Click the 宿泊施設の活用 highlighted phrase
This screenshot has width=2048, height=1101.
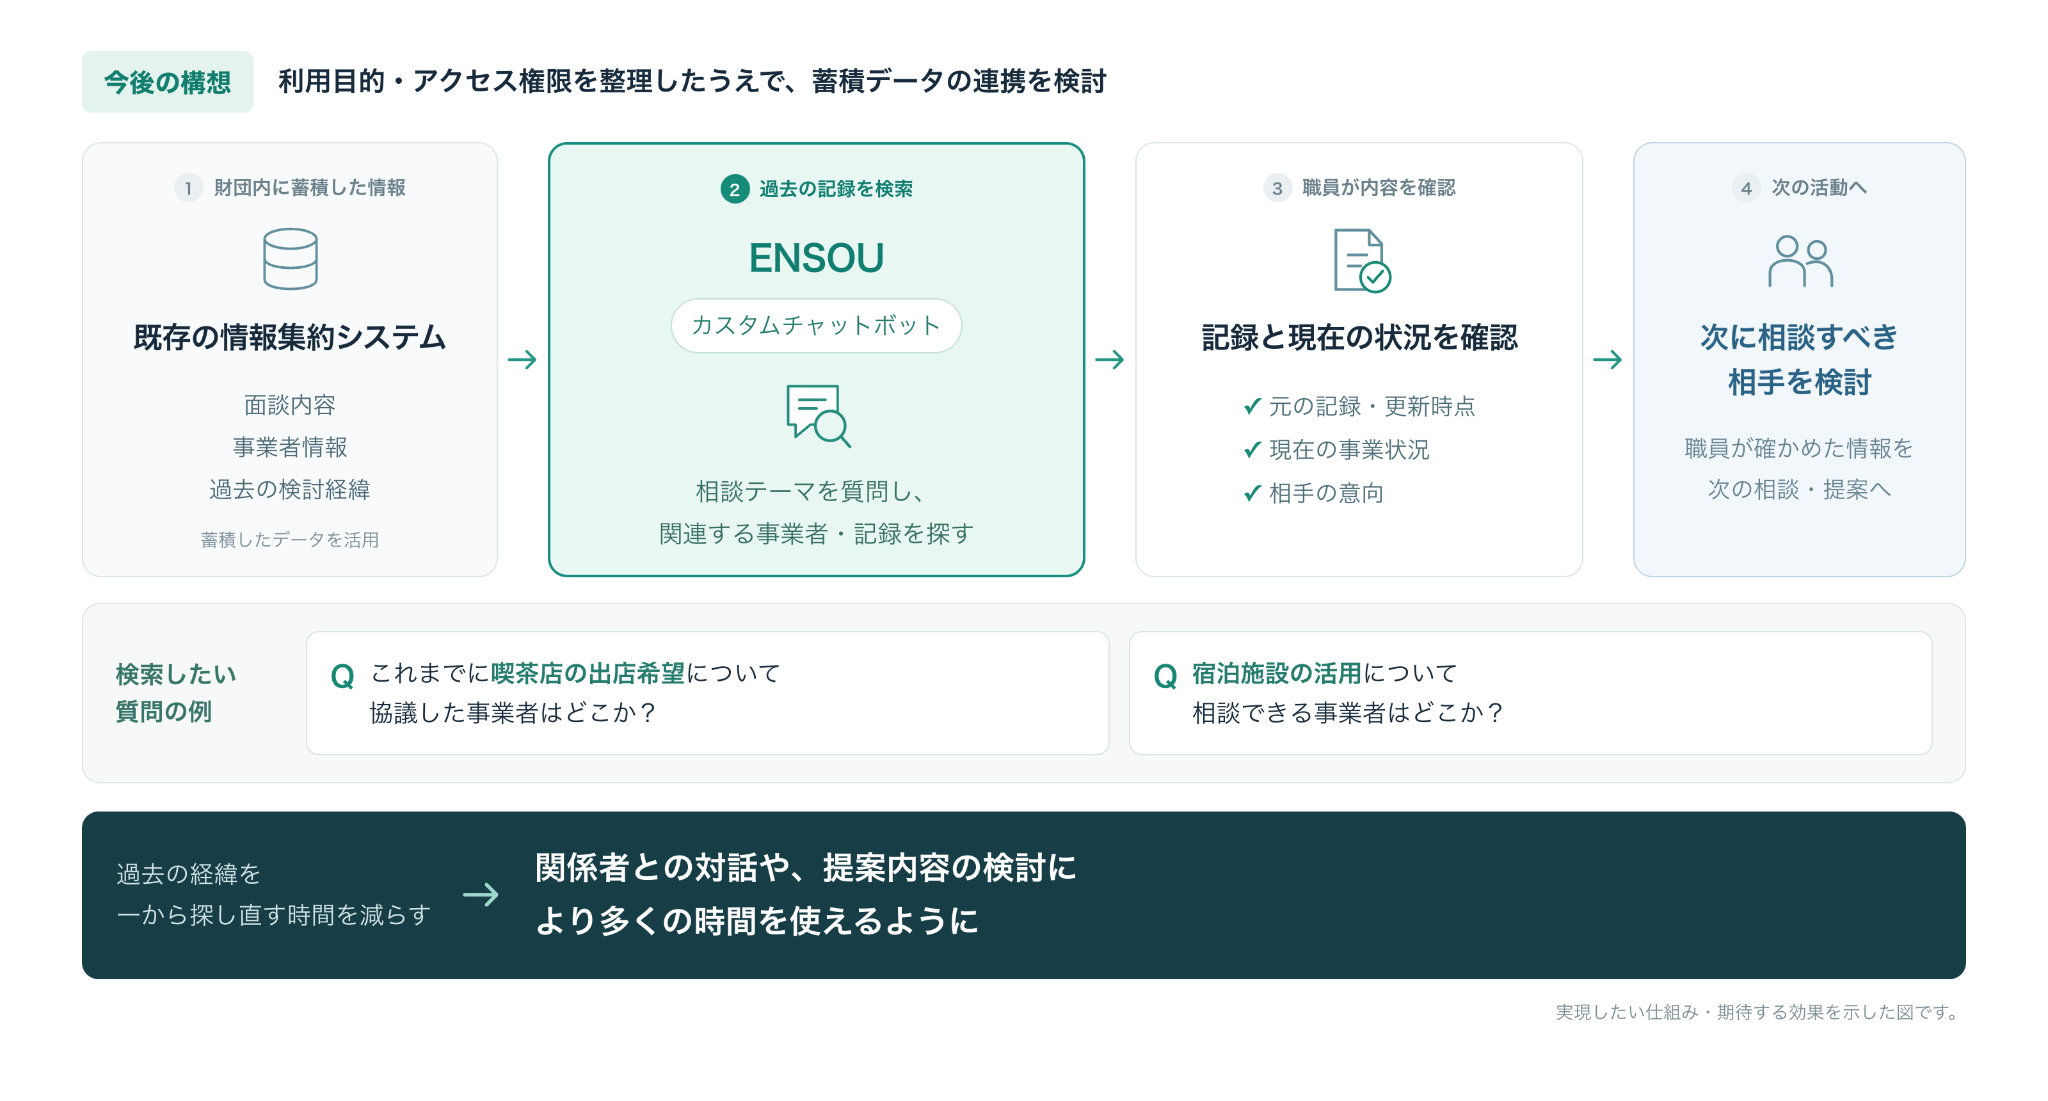pos(1277,673)
